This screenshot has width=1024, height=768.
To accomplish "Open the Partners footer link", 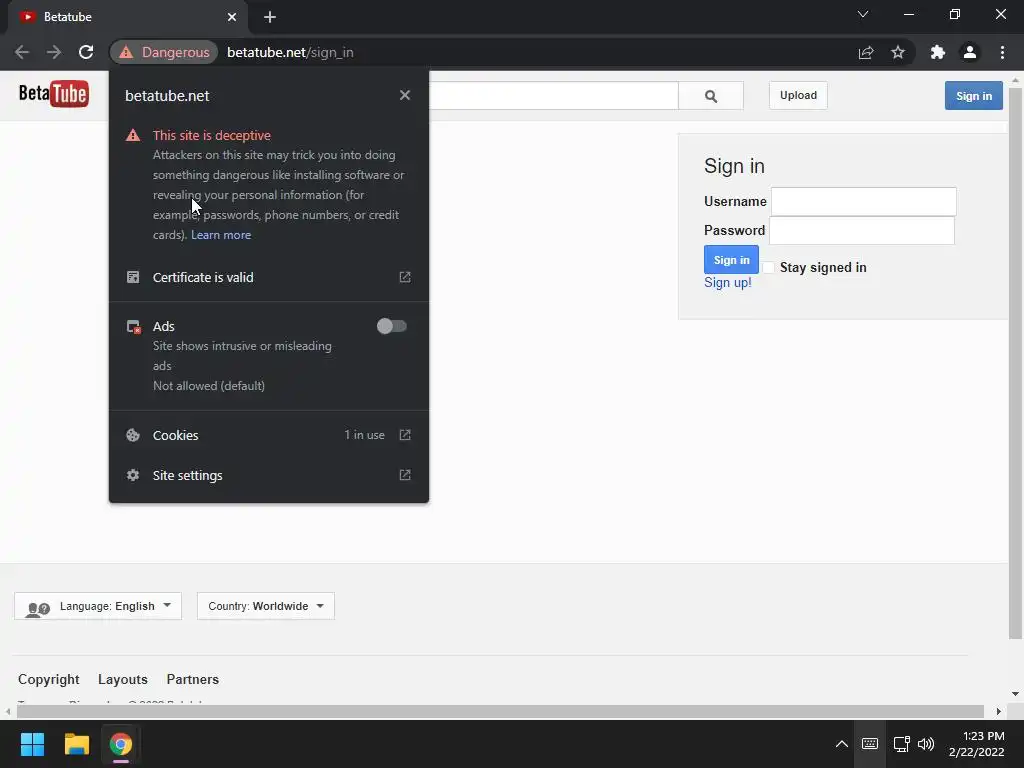I will coord(193,679).
